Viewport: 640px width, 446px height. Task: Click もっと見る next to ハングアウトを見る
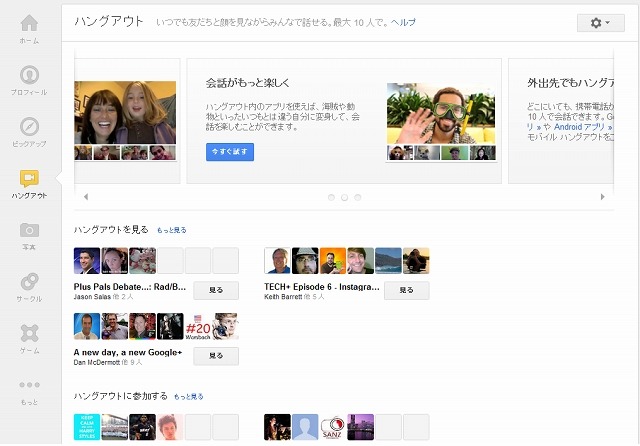point(172,230)
